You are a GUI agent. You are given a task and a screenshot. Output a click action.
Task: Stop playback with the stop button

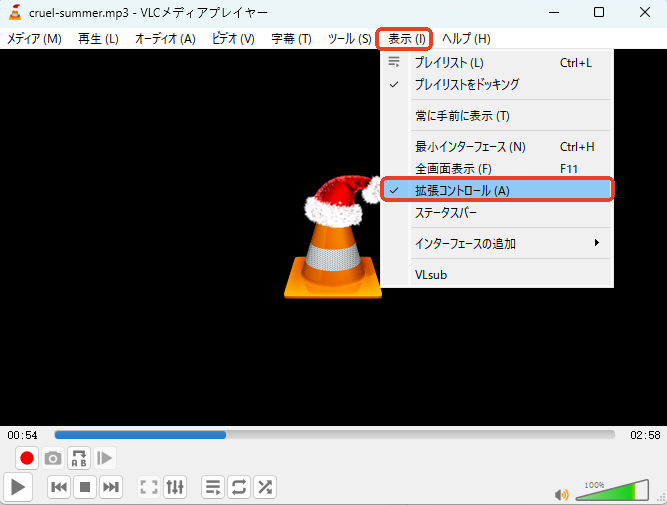click(85, 487)
